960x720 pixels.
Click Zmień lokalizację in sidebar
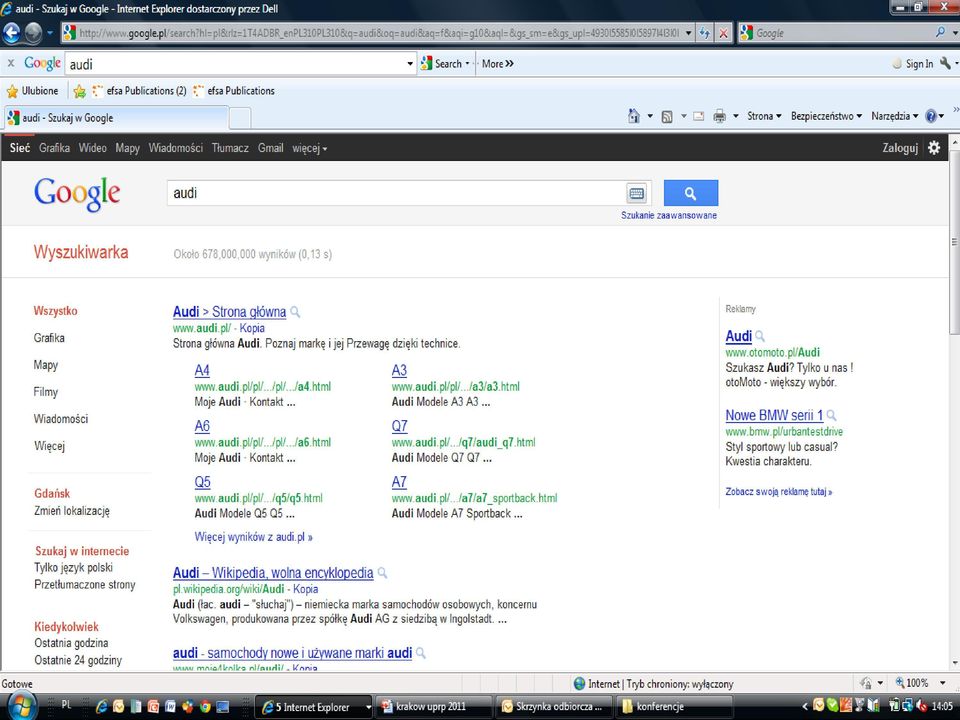pyautogui.click(x=72, y=511)
